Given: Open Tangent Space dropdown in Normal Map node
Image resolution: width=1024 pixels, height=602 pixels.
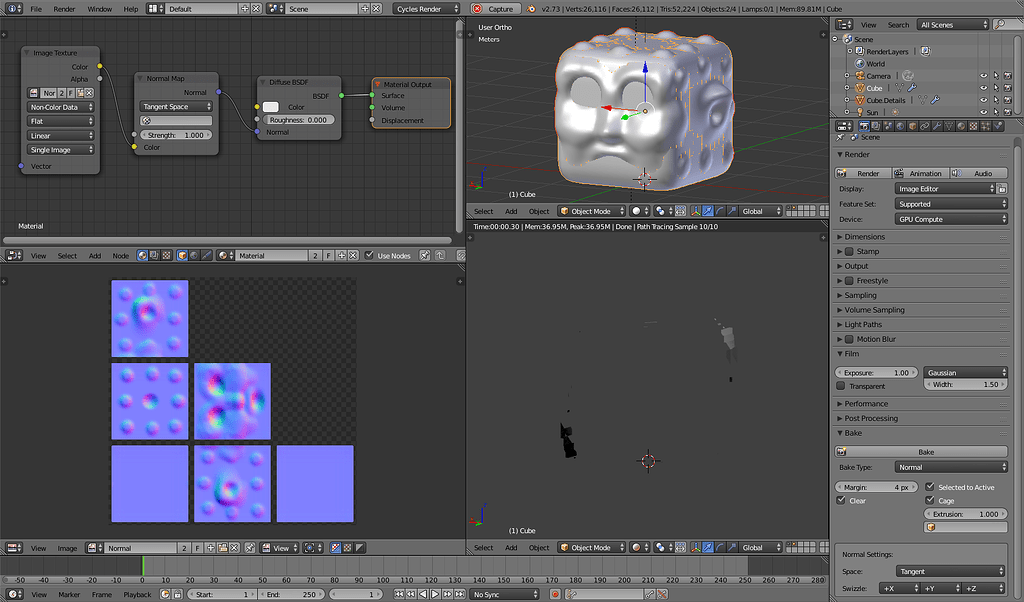Looking at the screenshot, I should coord(176,106).
